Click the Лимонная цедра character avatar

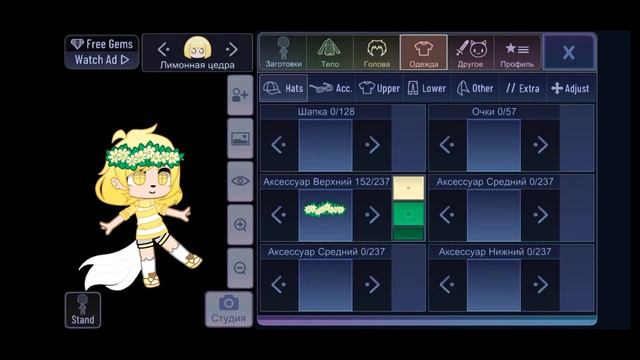tap(198, 48)
